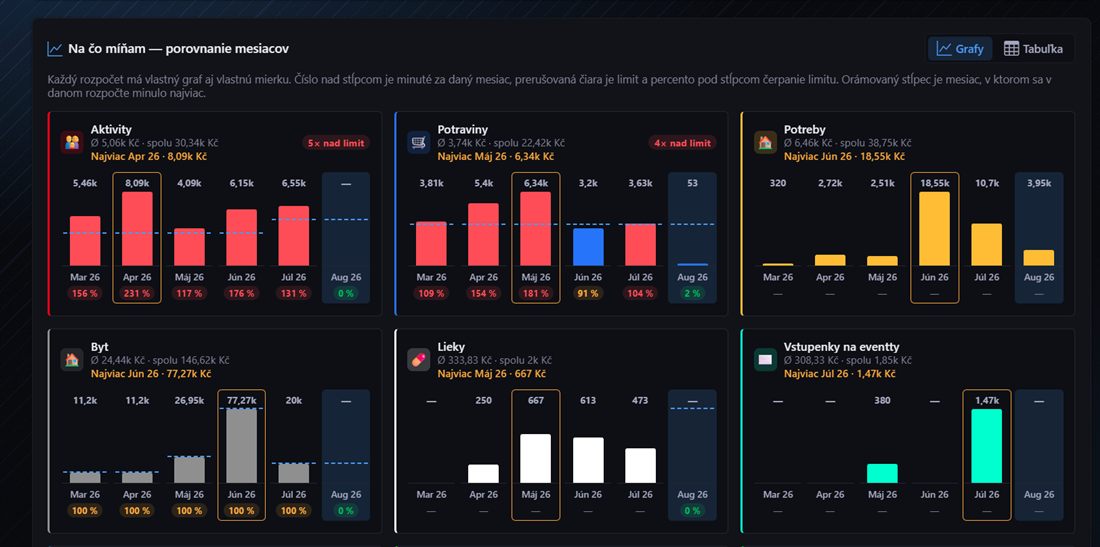
Task: Click 'Najviac Júl 26 · 1,47k Kč' text
Action: pos(840,374)
